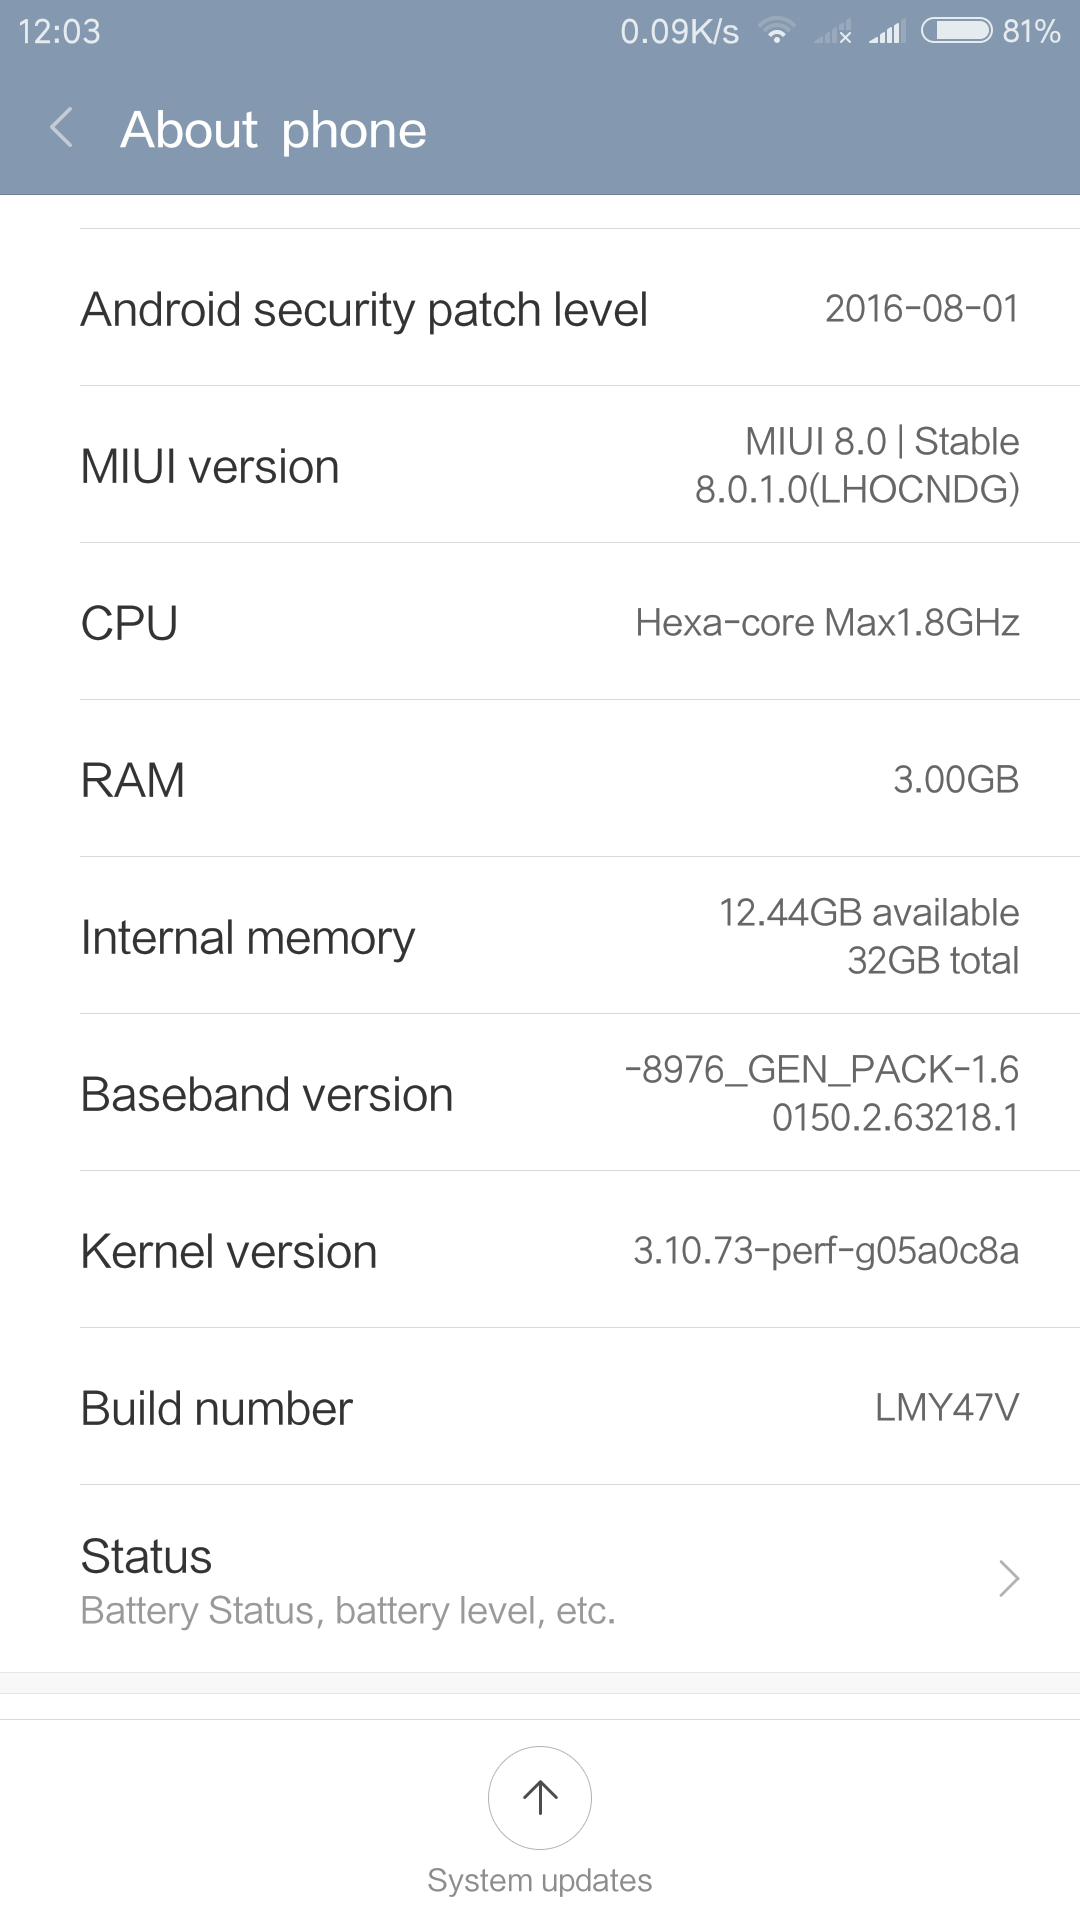Tap the System updates arrow icon
The height and width of the screenshot is (1920, 1080).
point(540,1797)
